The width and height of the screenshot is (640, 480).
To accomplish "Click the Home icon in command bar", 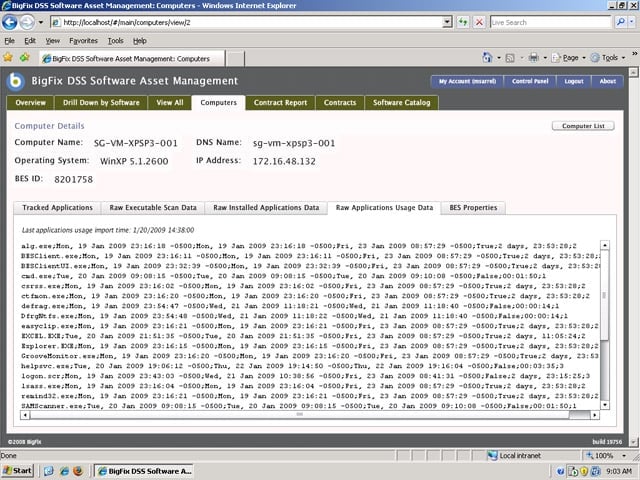I will point(487,58).
